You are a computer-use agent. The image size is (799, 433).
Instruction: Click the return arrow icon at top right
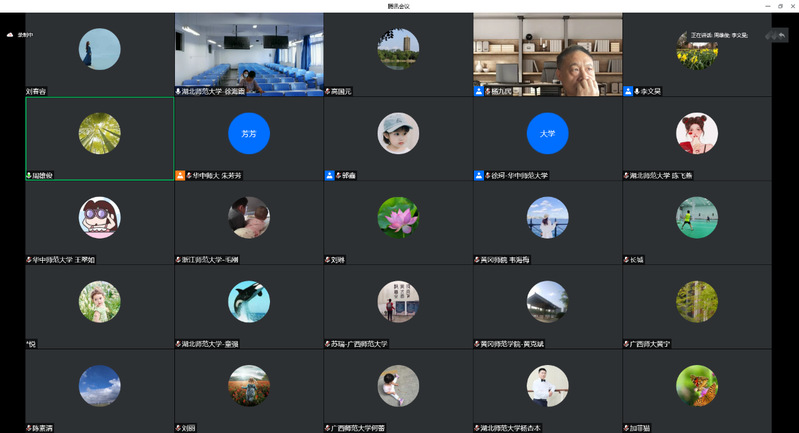pyautogui.click(x=781, y=35)
